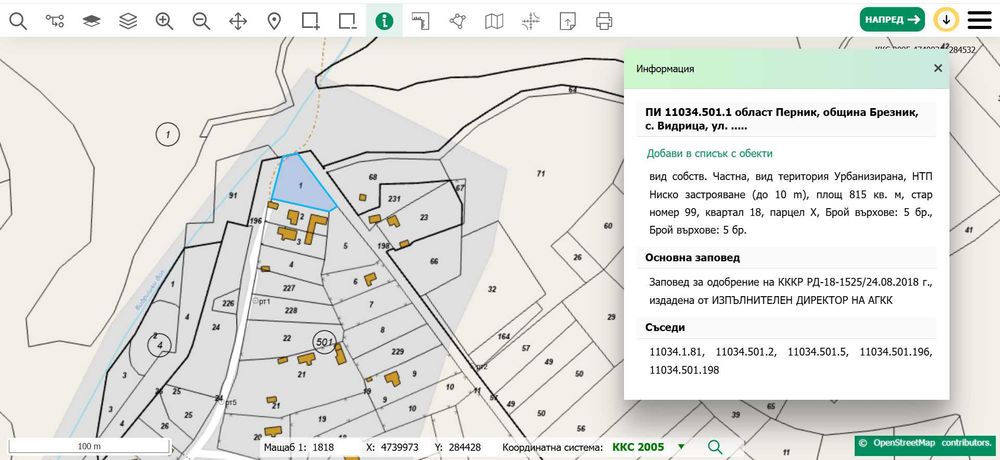This screenshot has height=460, width=1000.
Task: Click the НАПРЕД button
Action: pyautogui.click(x=892, y=19)
